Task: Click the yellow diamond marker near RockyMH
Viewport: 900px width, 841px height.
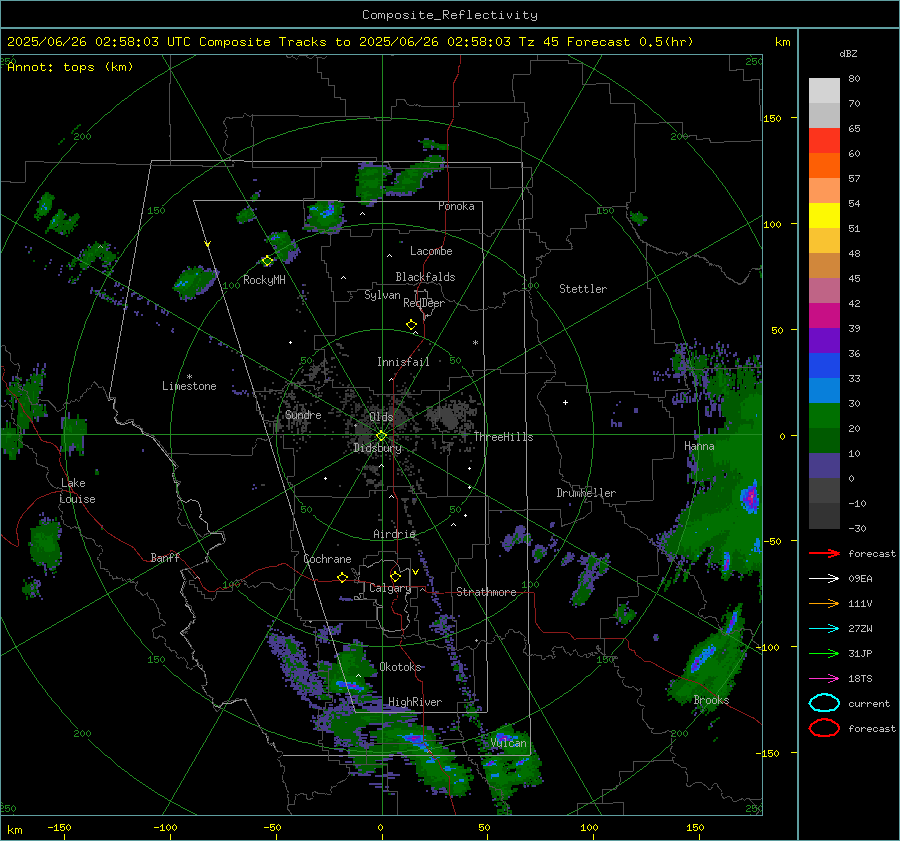Action: 267,261
